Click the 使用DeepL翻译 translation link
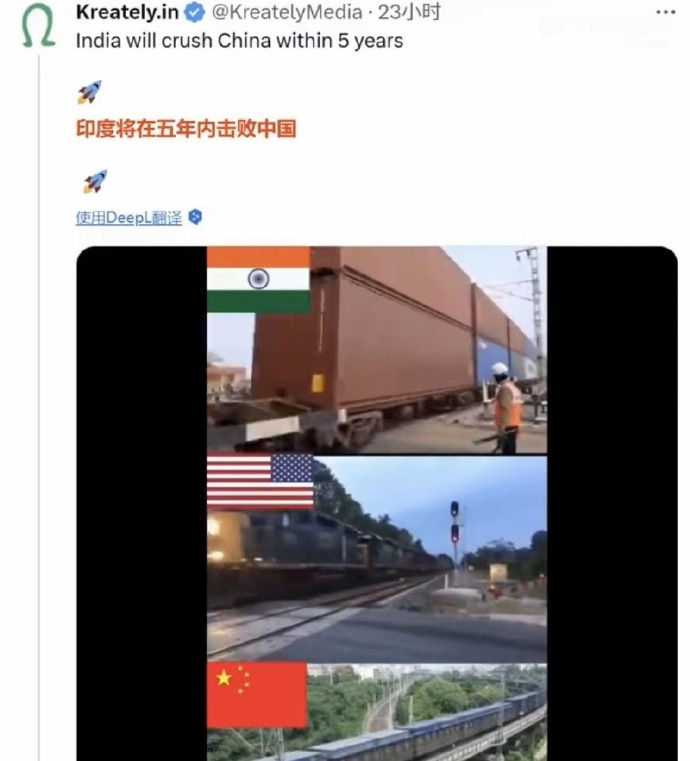Screen dimensions: 690x761 [129, 218]
